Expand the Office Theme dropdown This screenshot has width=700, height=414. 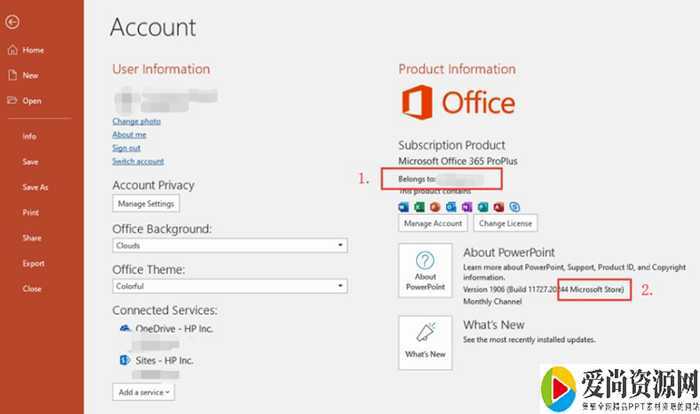pyautogui.click(x=341, y=286)
